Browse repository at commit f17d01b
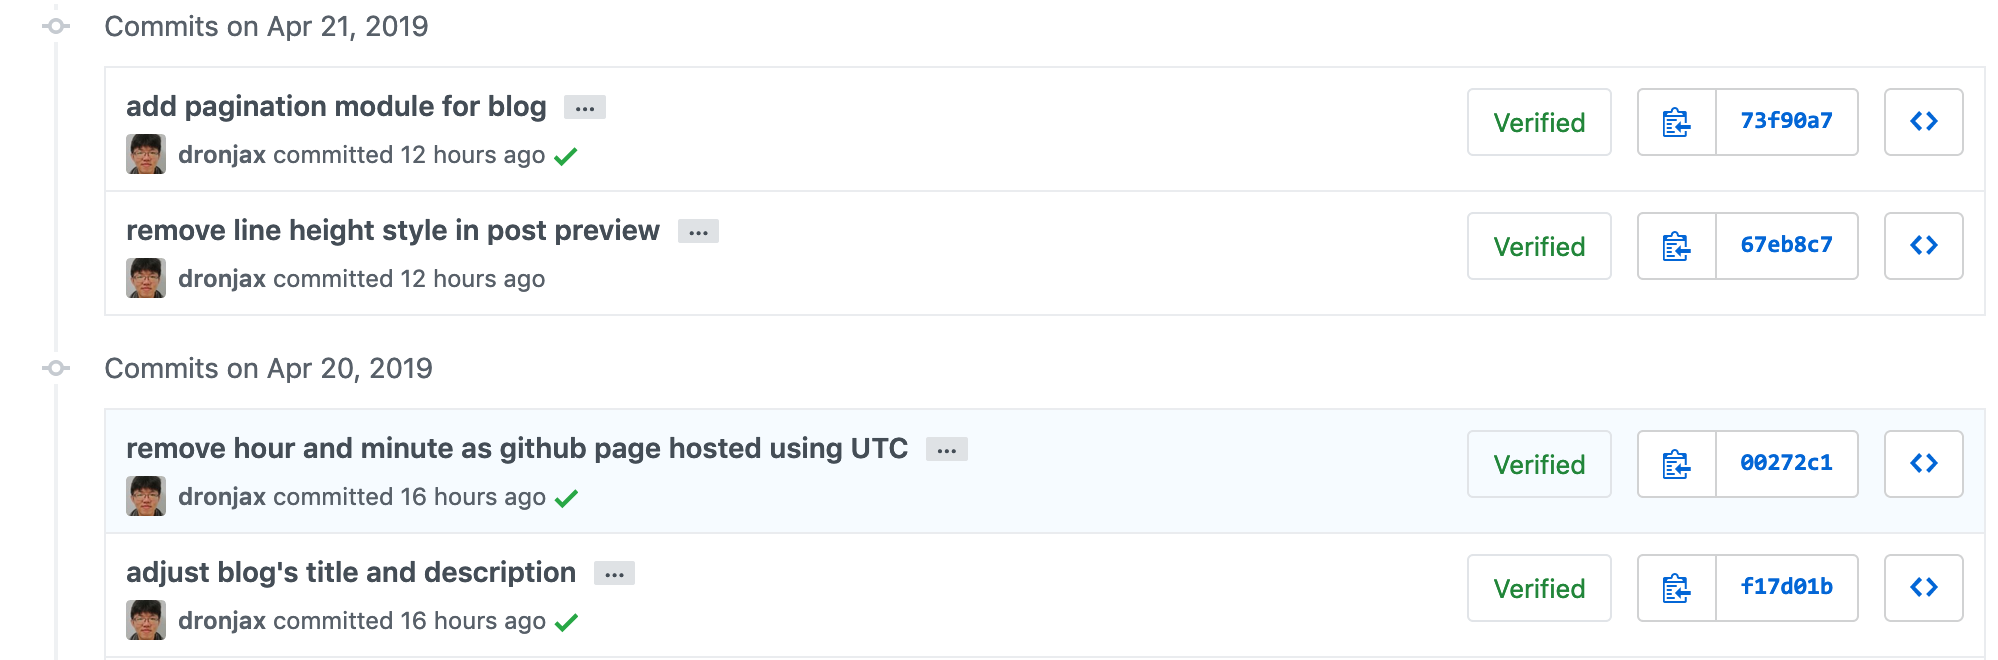Image resolution: width=1998 pixels, height=660 pixels. click(1923, 588)
